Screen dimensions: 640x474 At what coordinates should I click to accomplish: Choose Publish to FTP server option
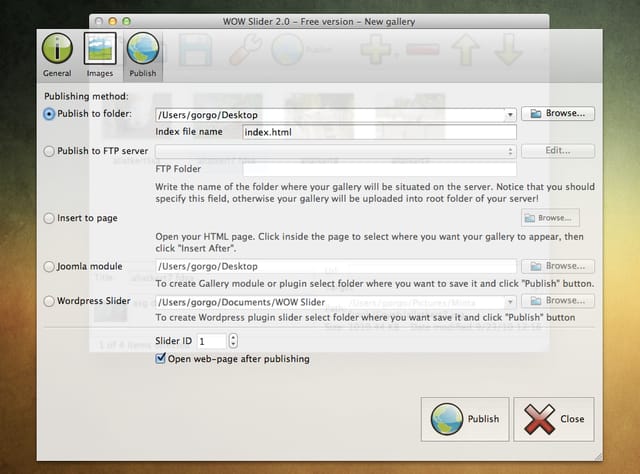(49, 151)
